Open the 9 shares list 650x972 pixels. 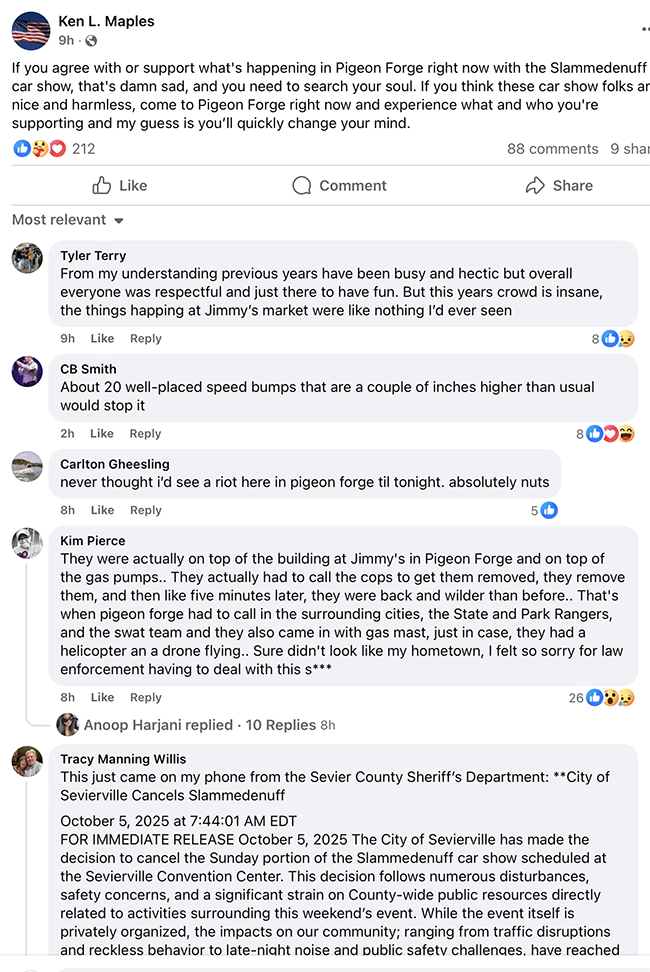pyautogui.click(x=630, y=148)
